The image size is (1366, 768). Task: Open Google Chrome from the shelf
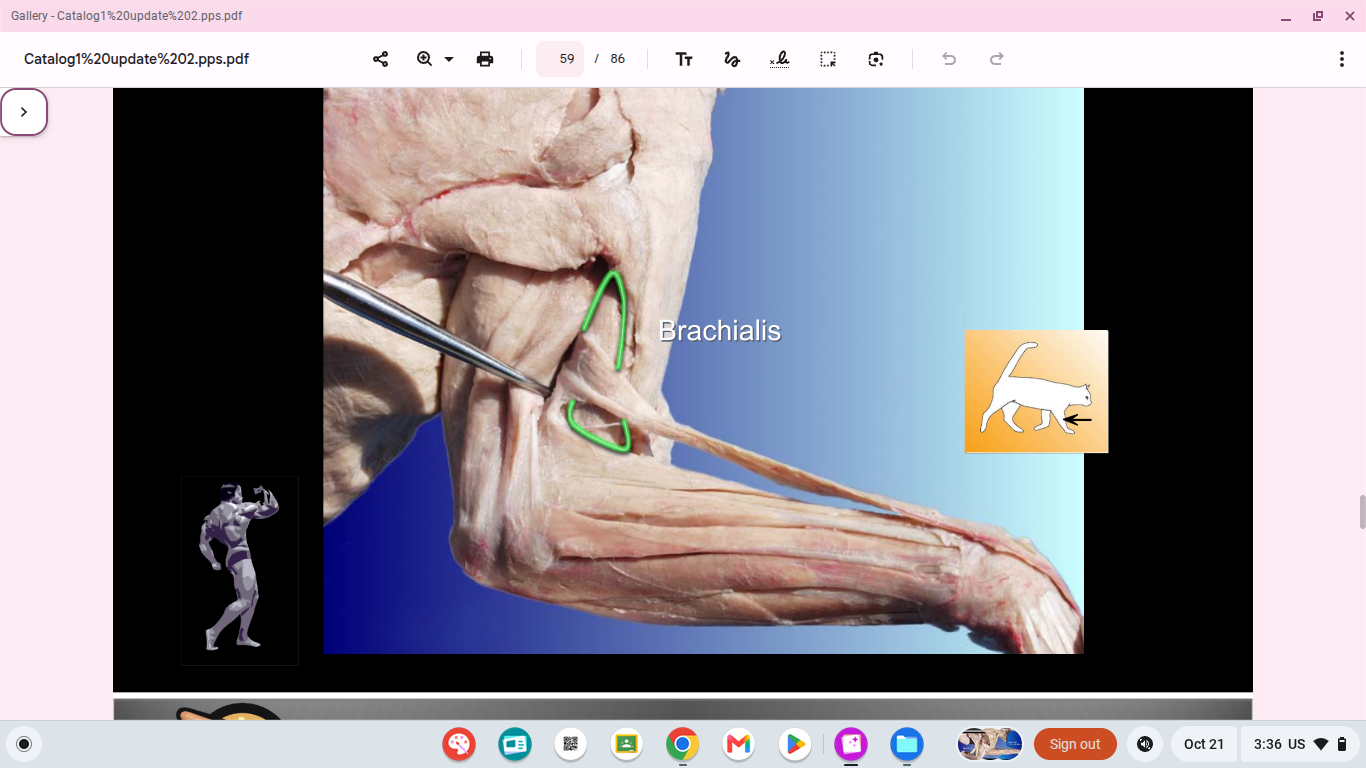tap(683, 744)
